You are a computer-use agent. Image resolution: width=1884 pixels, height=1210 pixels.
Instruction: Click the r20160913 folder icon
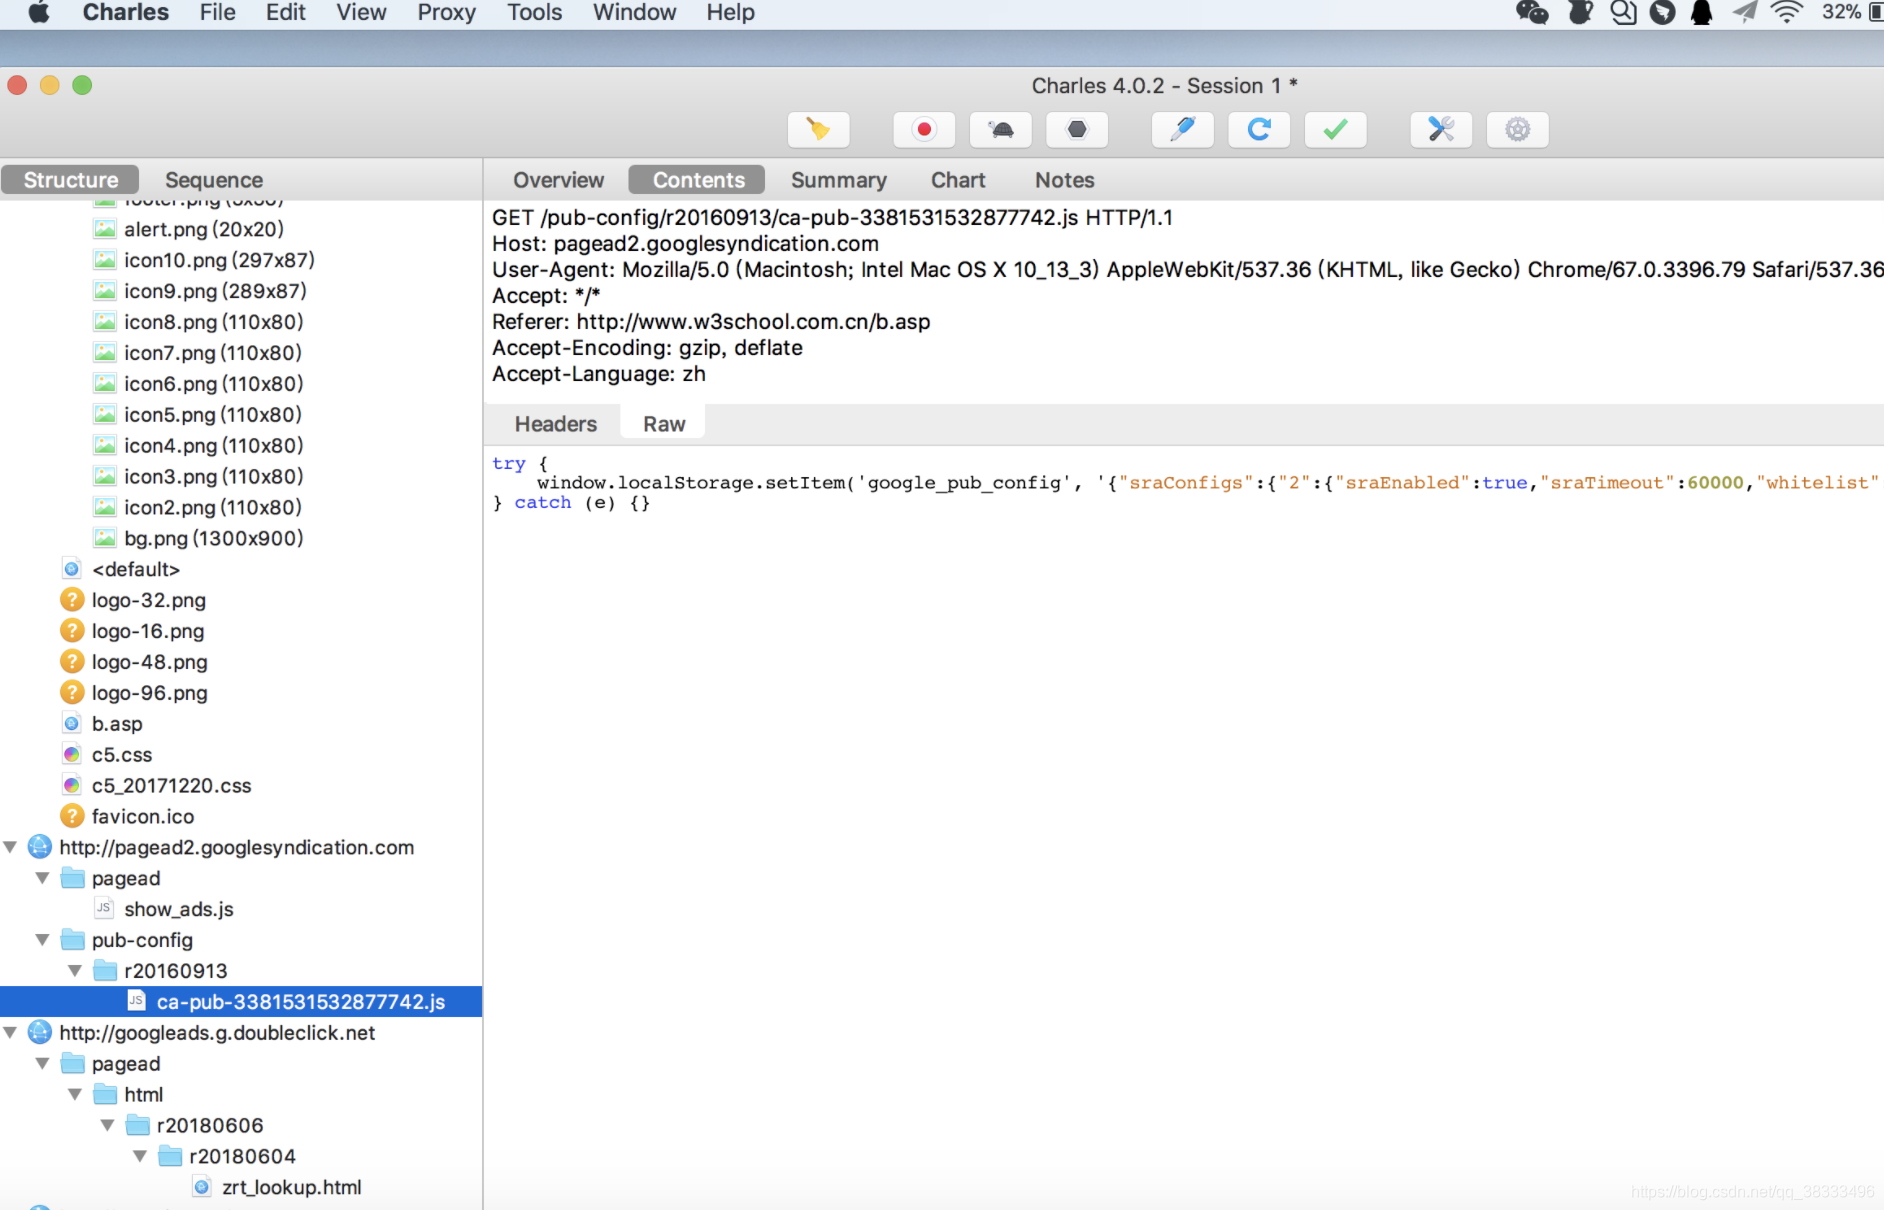pos(105,971)
